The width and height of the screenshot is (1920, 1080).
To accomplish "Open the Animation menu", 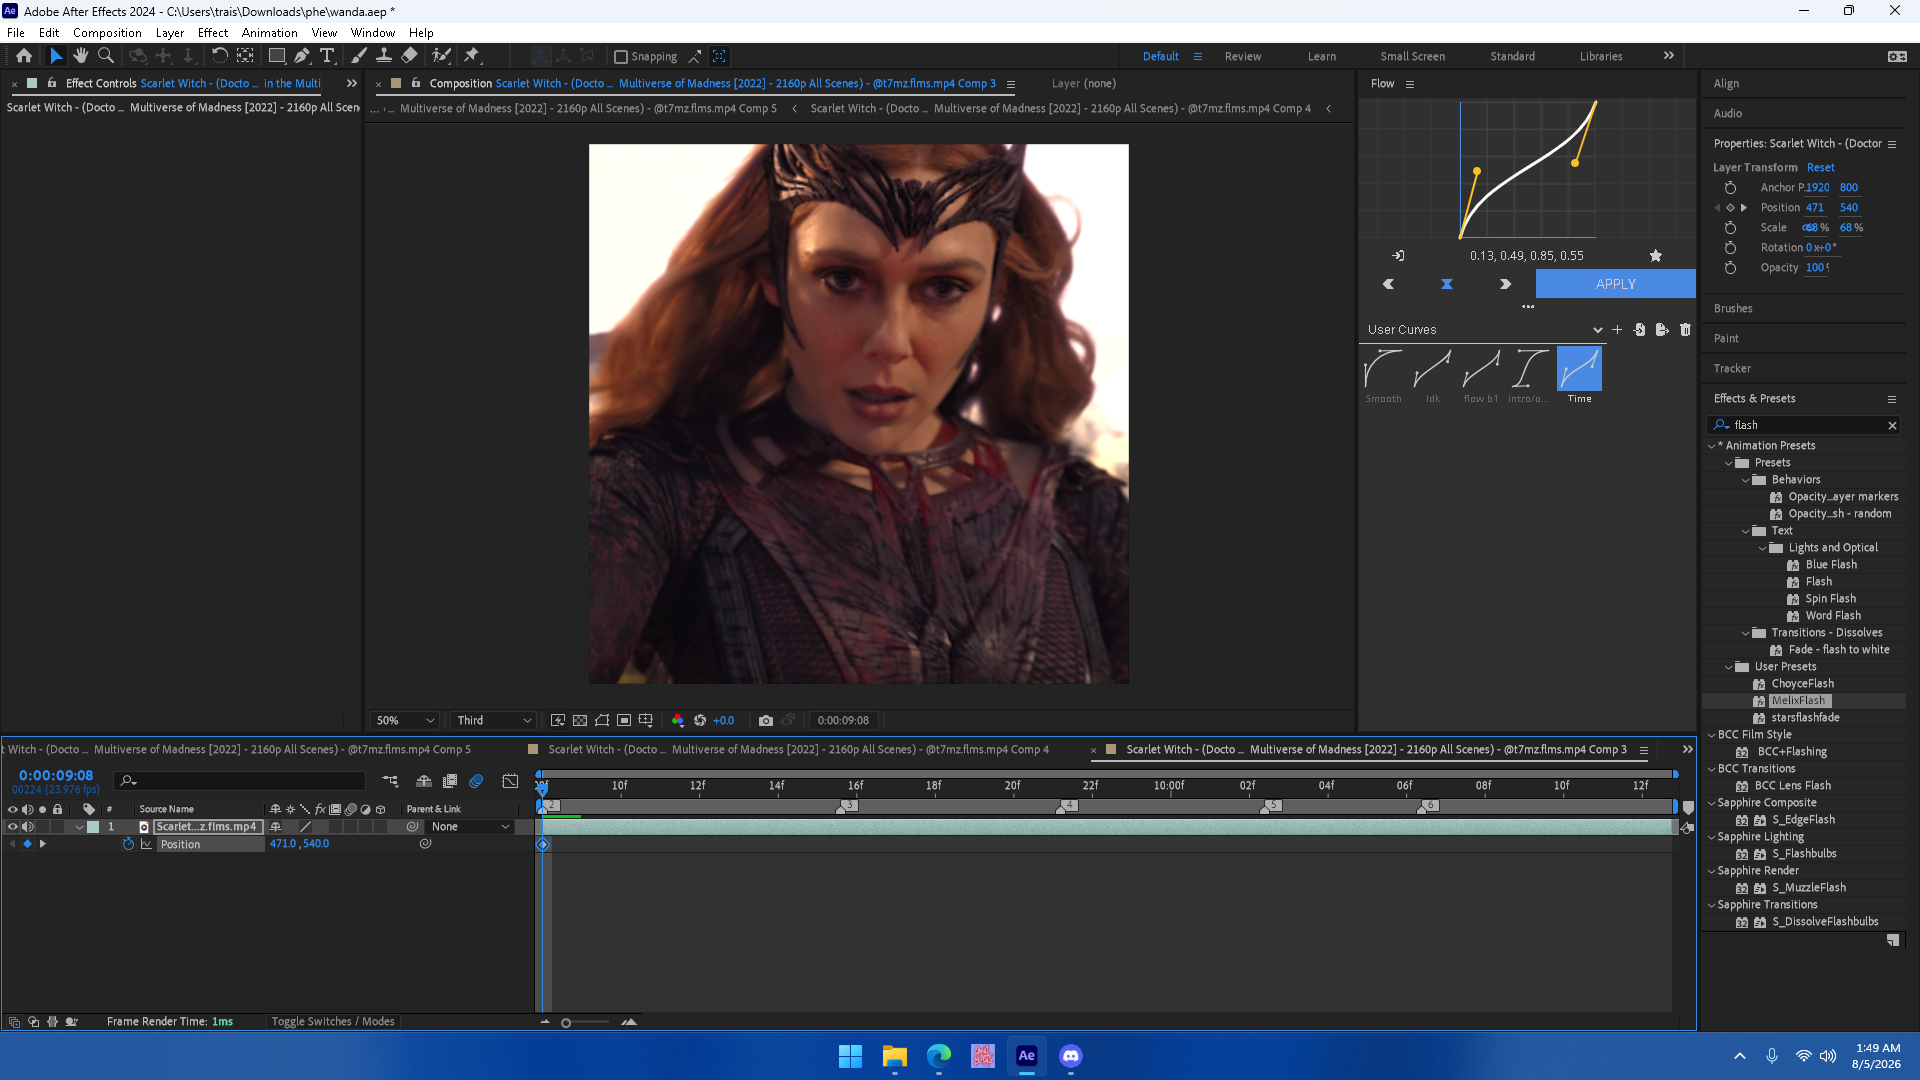I will tap(269, 32).
